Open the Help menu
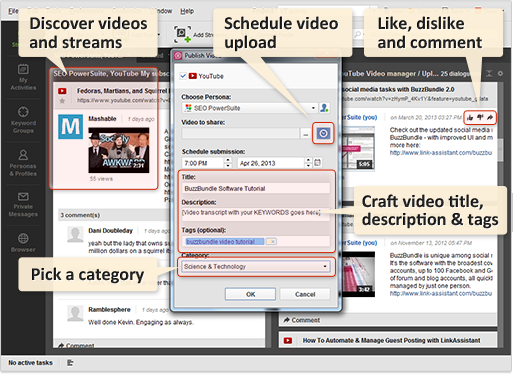 point(187,11)
